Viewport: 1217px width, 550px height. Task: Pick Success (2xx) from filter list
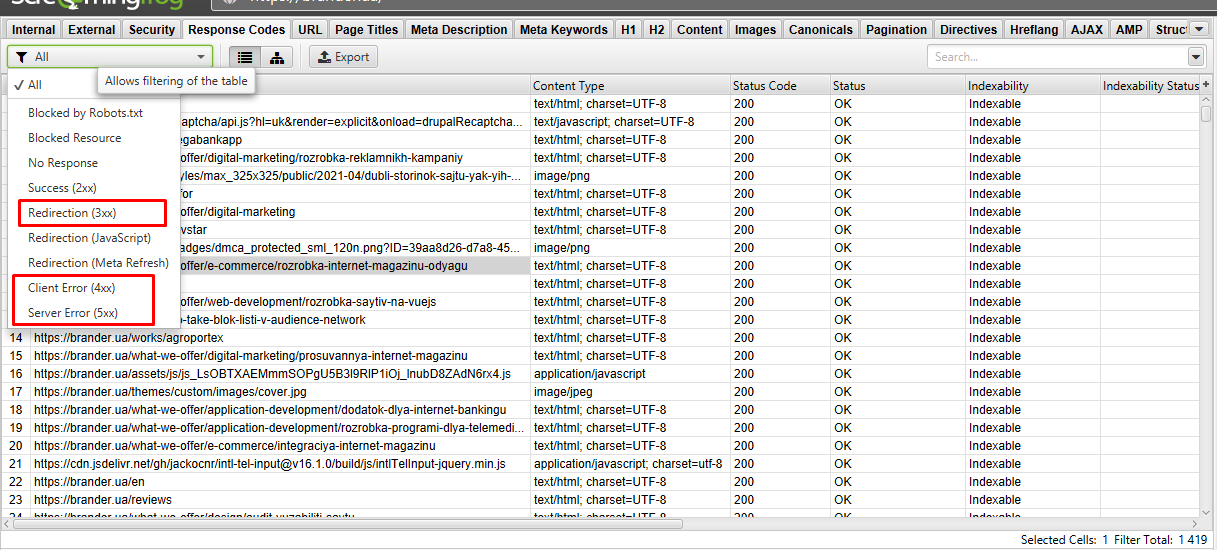pos(62,188)
